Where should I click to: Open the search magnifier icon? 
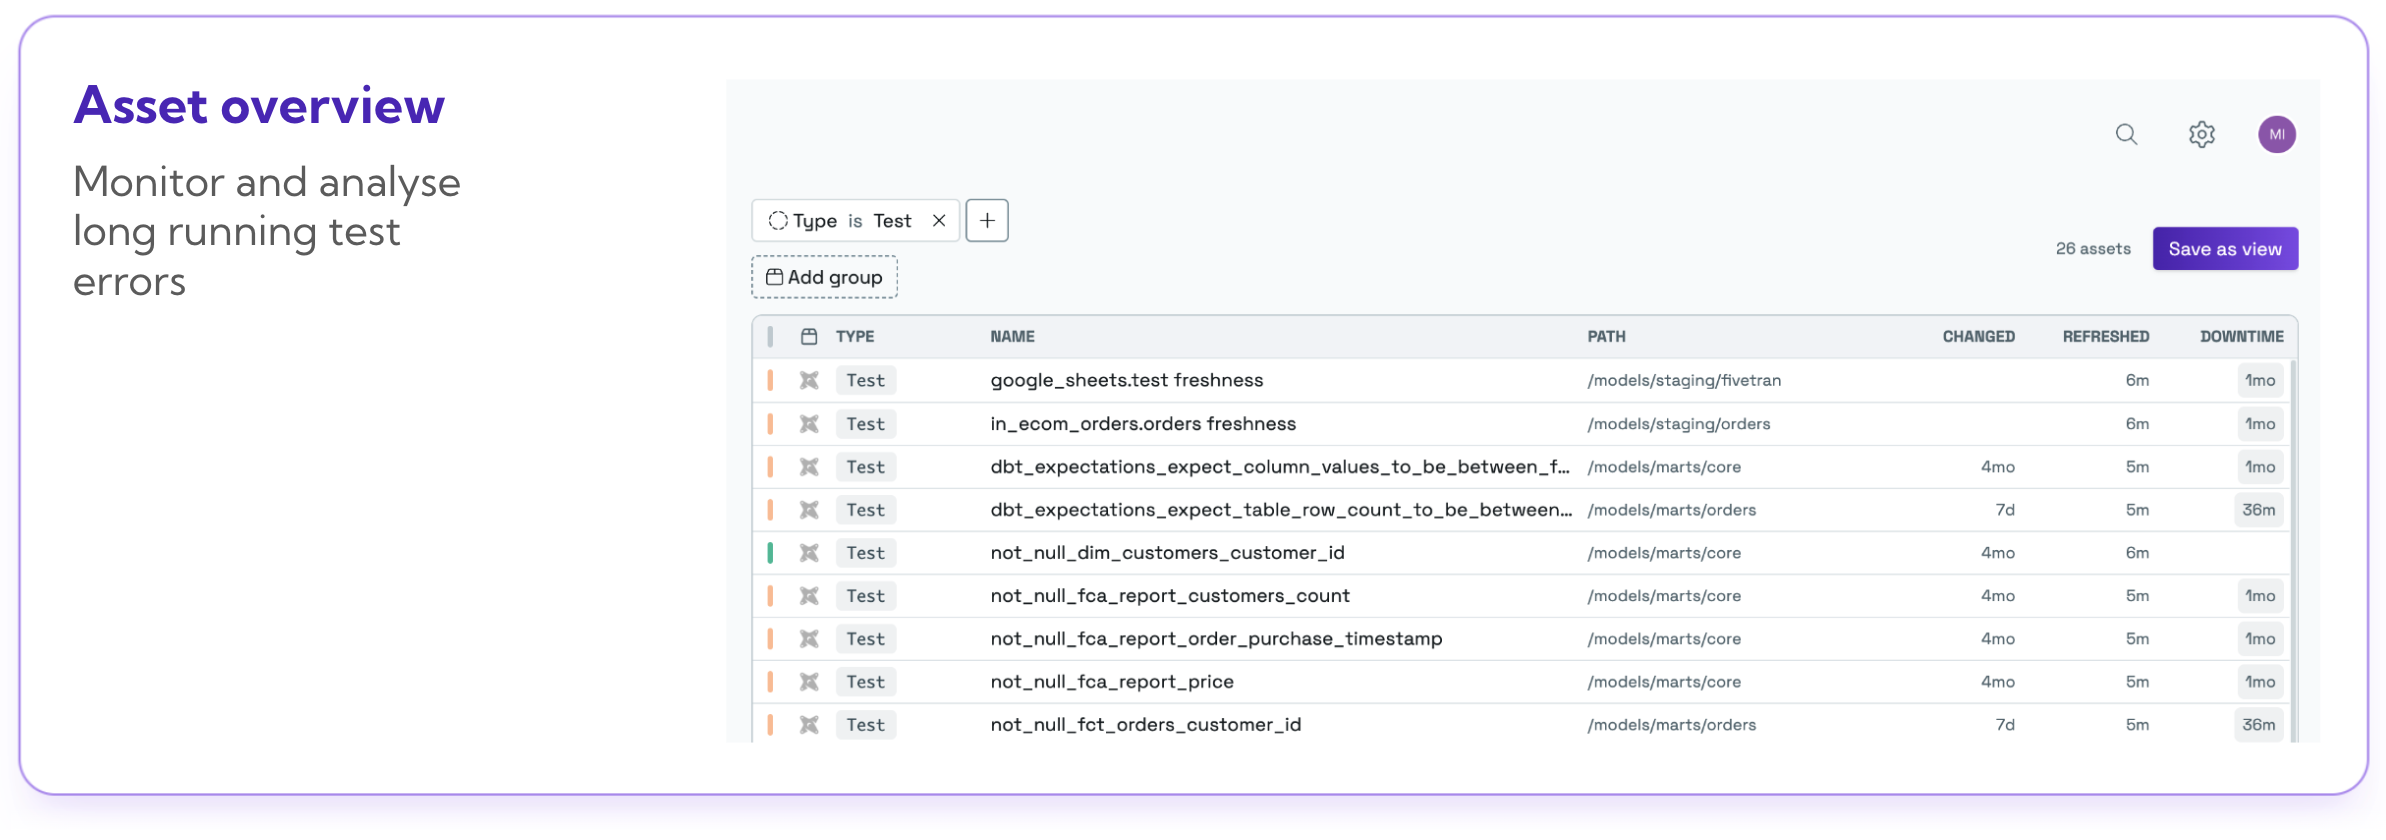(2126, 135)
